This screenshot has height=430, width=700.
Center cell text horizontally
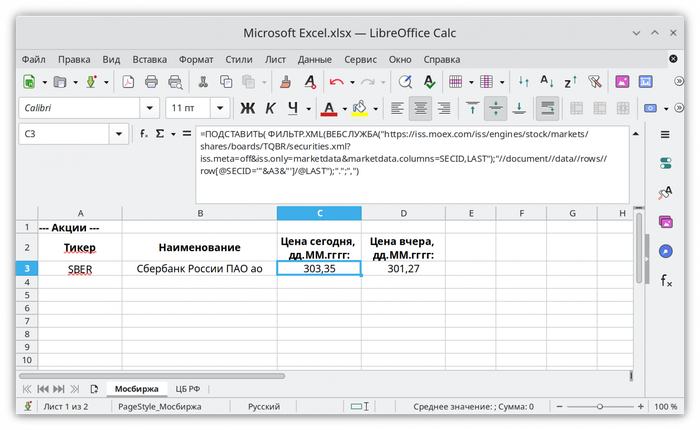[x=420, y=108]
